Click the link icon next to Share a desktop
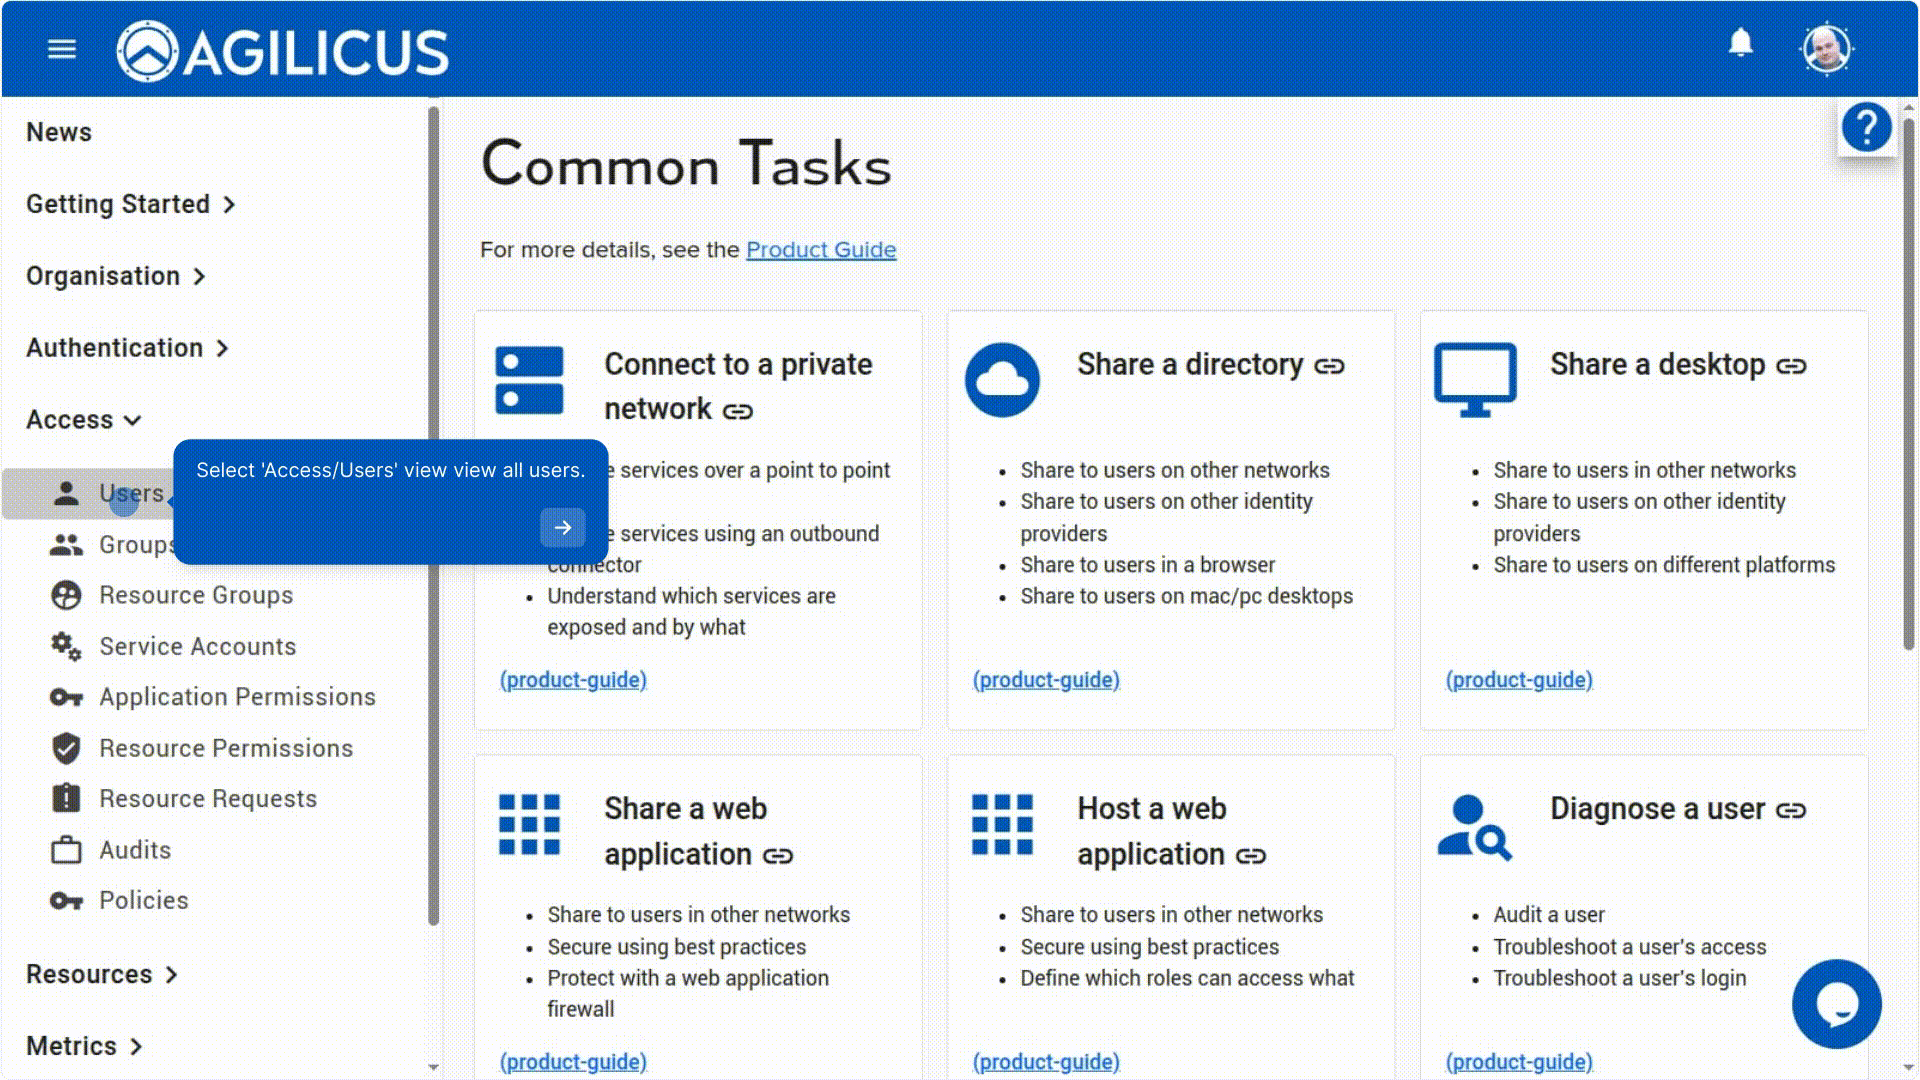This screenshot has height=1080, width=1920. click(x=1791, y=366)
